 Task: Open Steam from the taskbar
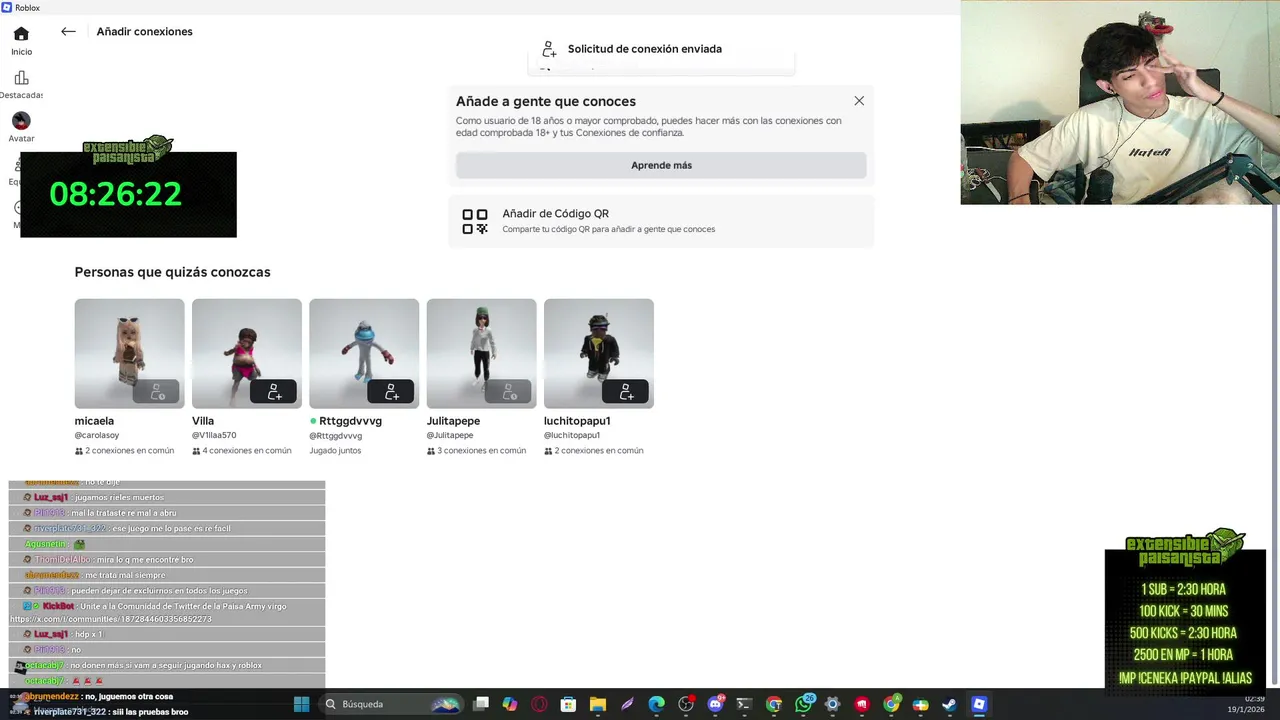point(949,704)
